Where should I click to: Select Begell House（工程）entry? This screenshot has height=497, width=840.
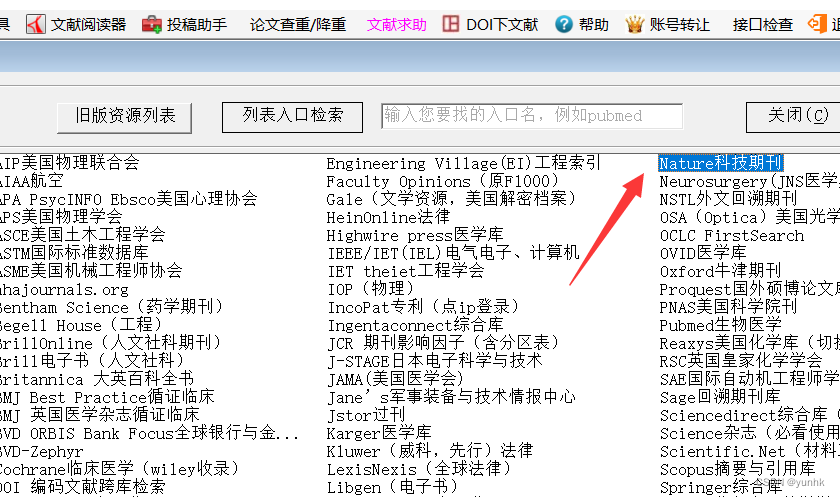(81, 325)
